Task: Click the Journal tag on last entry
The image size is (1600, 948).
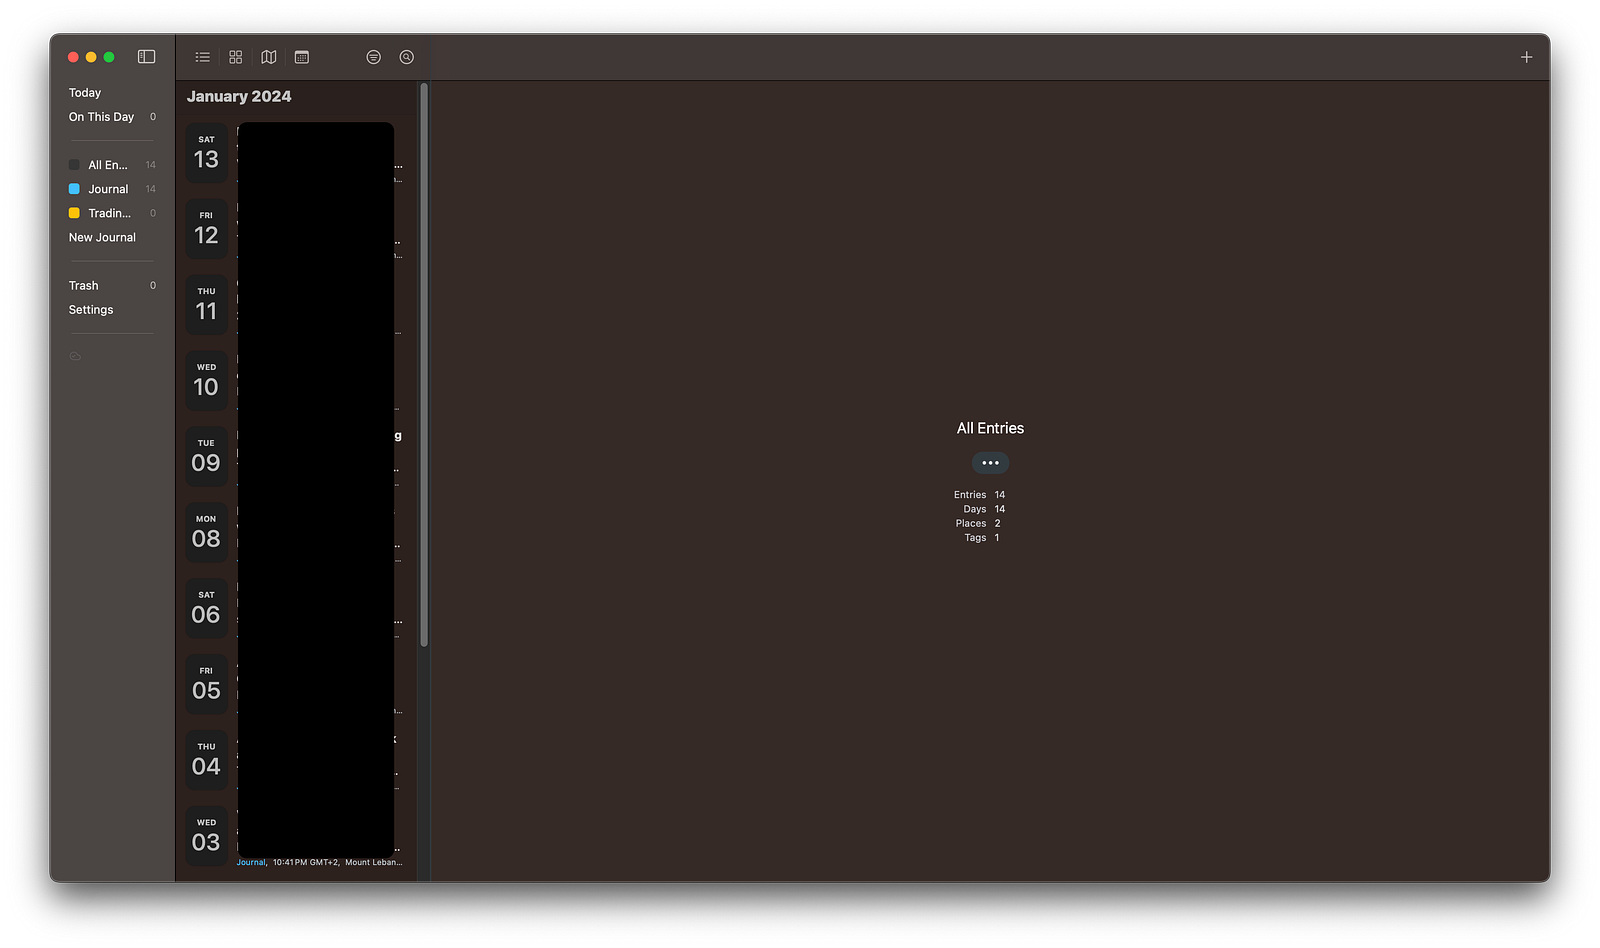Action: (251, 862)
